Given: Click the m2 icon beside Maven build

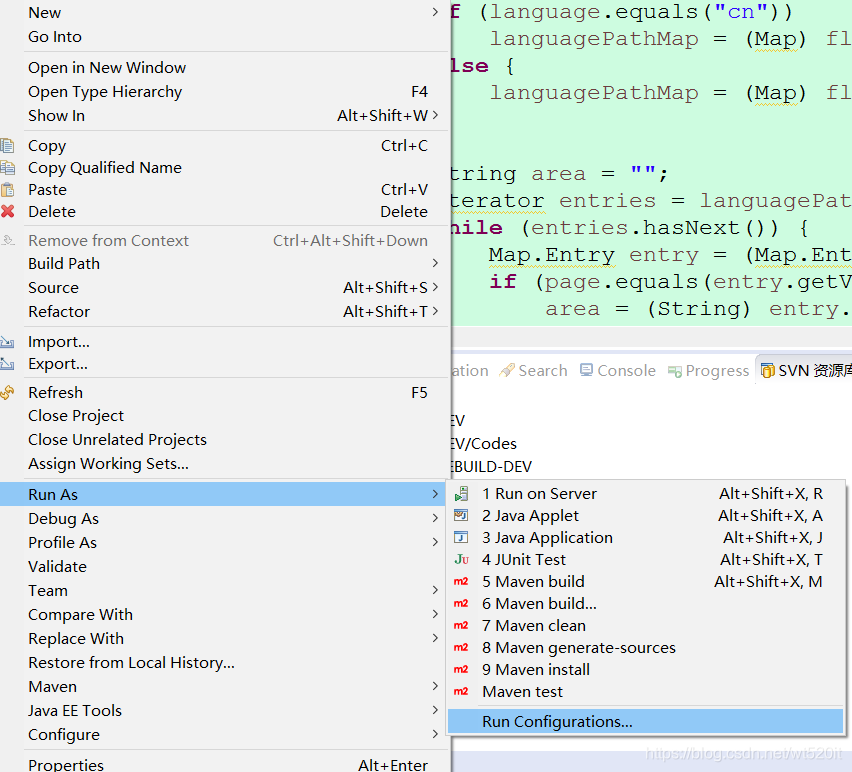Looking at the screenshot, I should click(461, 581).
